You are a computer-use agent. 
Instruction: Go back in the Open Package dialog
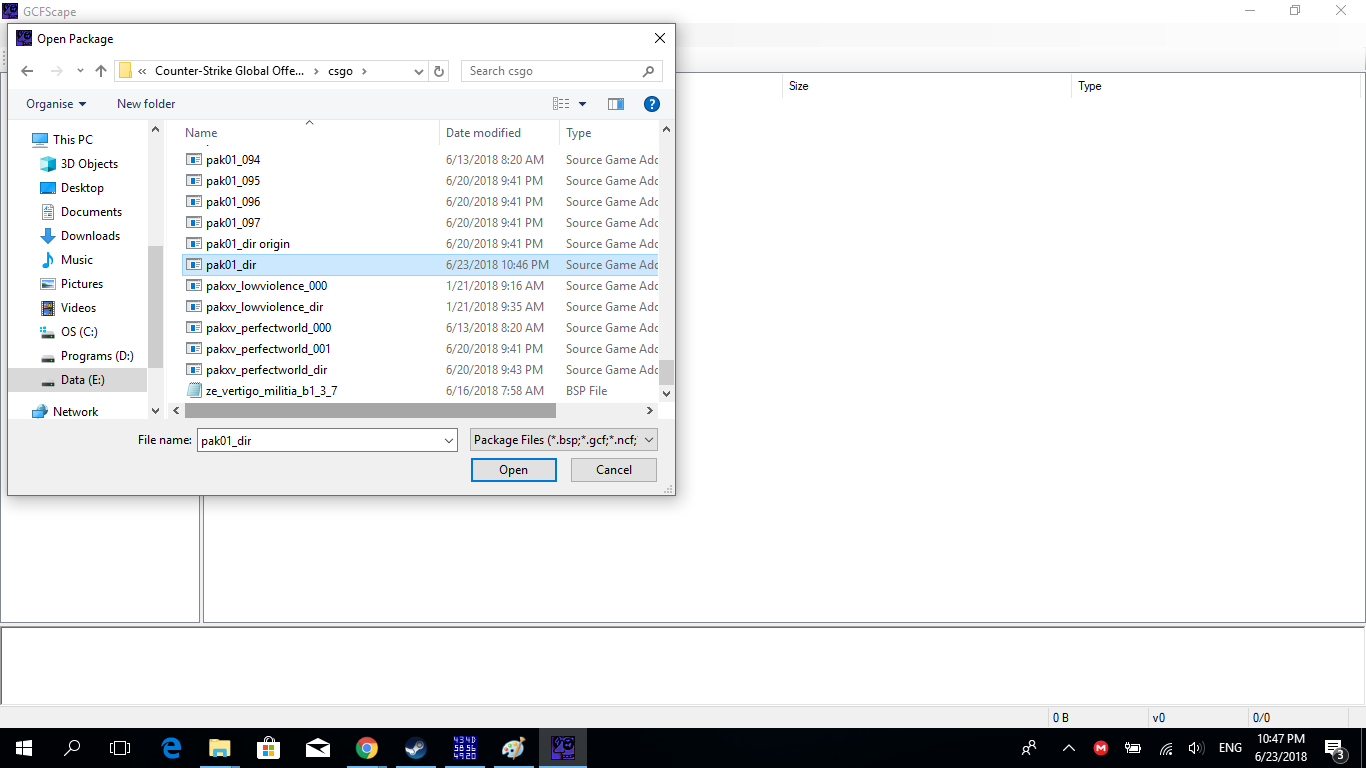tap(27, 71)
